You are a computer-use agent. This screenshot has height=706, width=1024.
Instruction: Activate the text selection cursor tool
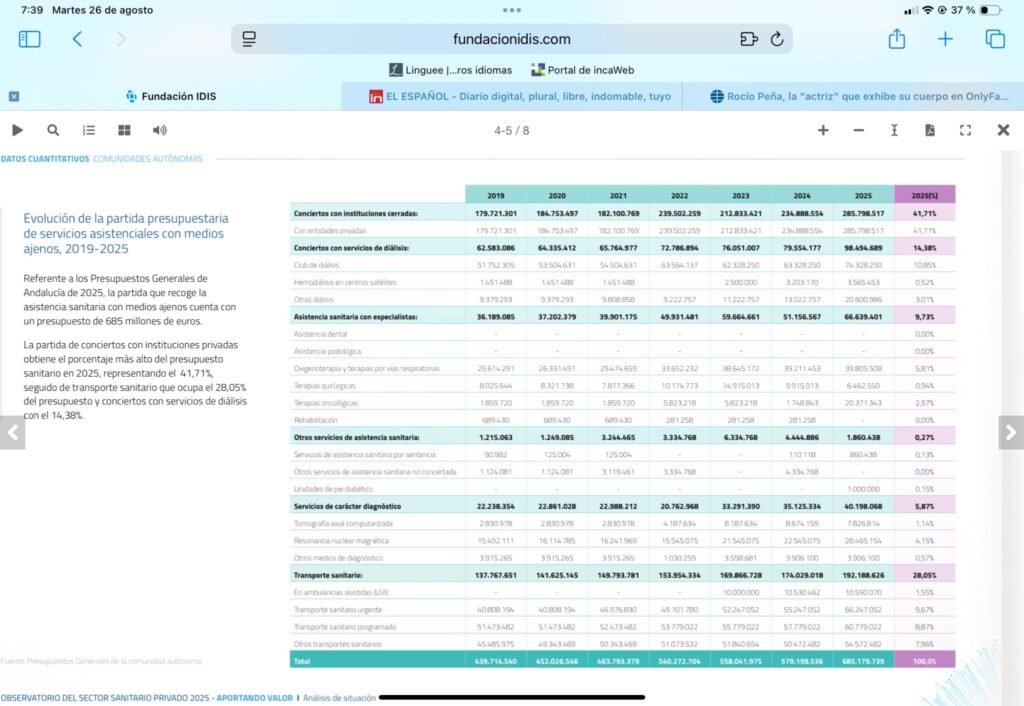click(894, 130)
